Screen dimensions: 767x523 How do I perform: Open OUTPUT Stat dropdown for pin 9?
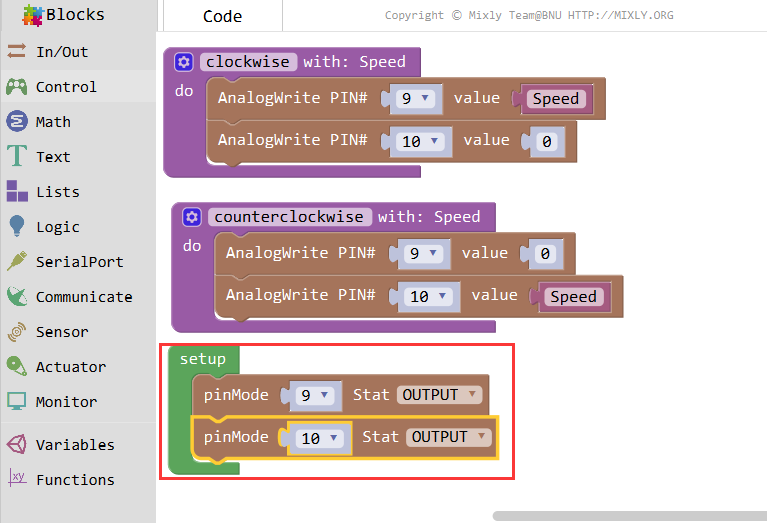click(x=439, y=395)
